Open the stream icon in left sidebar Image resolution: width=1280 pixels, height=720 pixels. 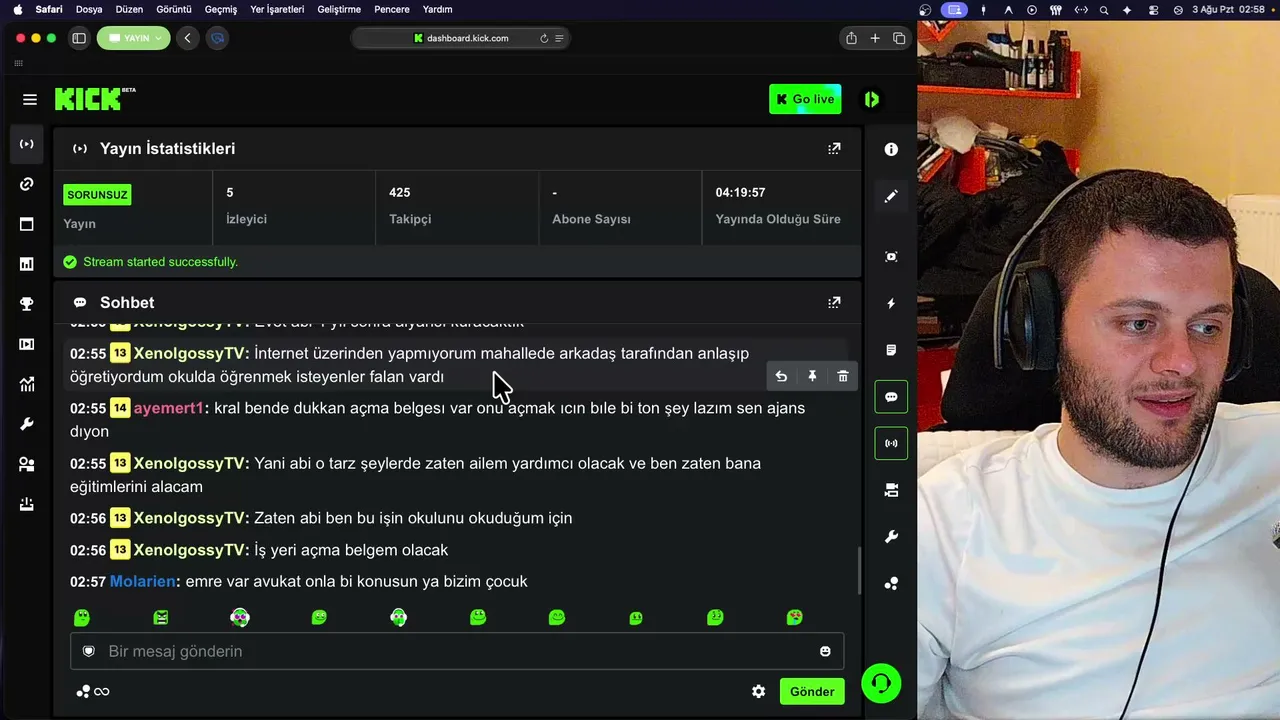[x=27, y=144]
